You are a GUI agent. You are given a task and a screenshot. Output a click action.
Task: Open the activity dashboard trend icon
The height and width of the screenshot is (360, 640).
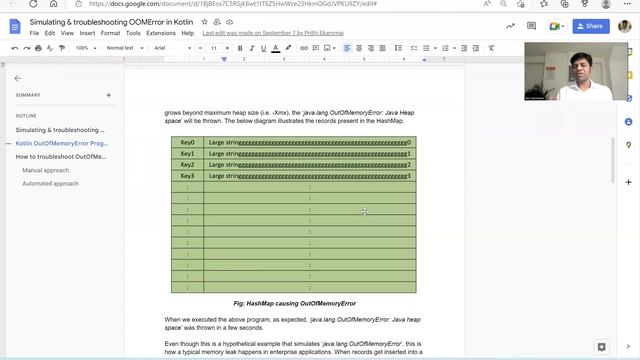[510, 26]
